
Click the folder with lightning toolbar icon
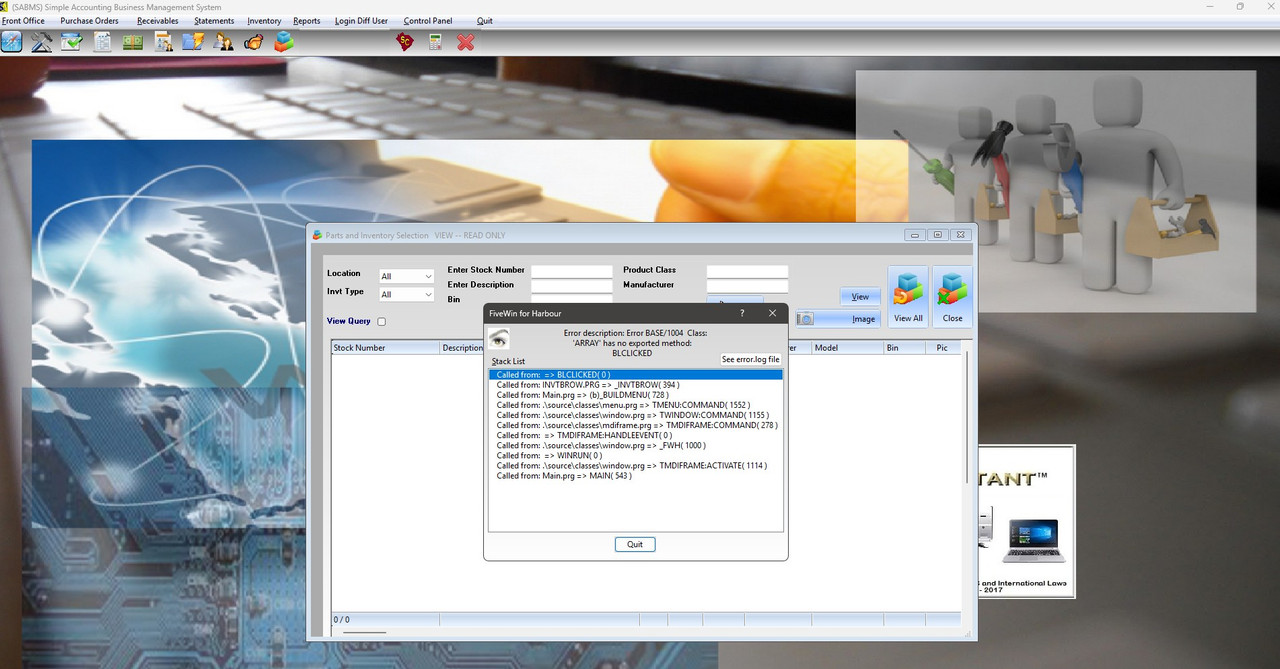(x=193, y=42)
